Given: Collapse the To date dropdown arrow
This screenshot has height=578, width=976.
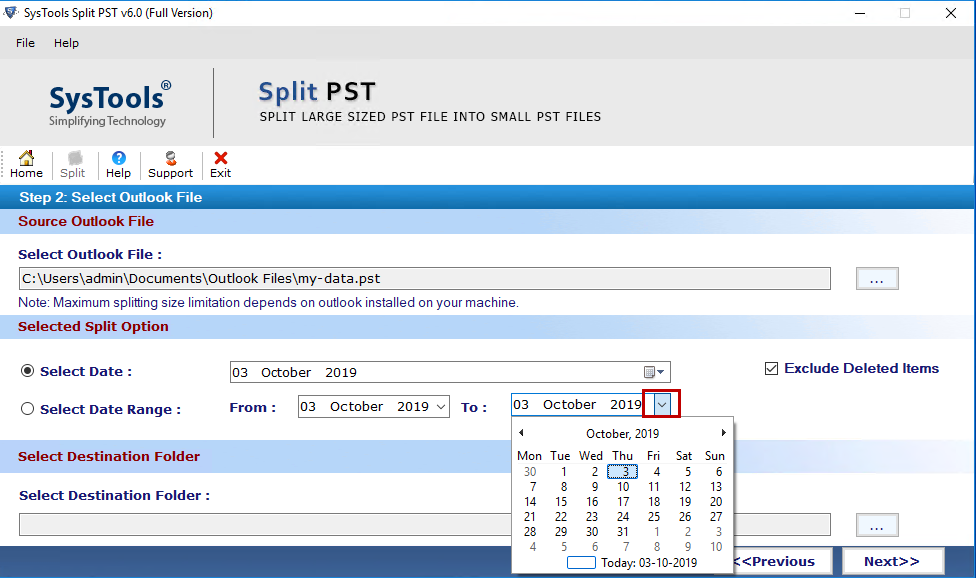Looking at the screenshot, I should [662, 404].
